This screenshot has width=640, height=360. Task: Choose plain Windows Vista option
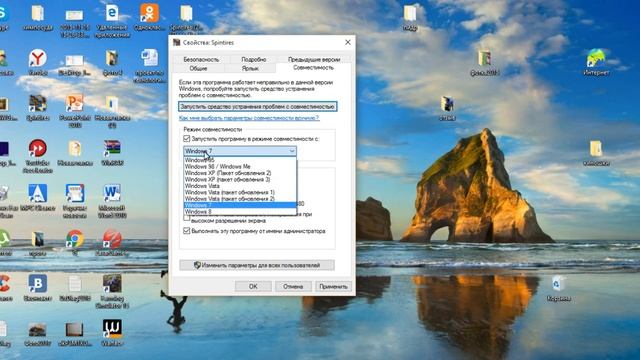click(x=240, y=186)
